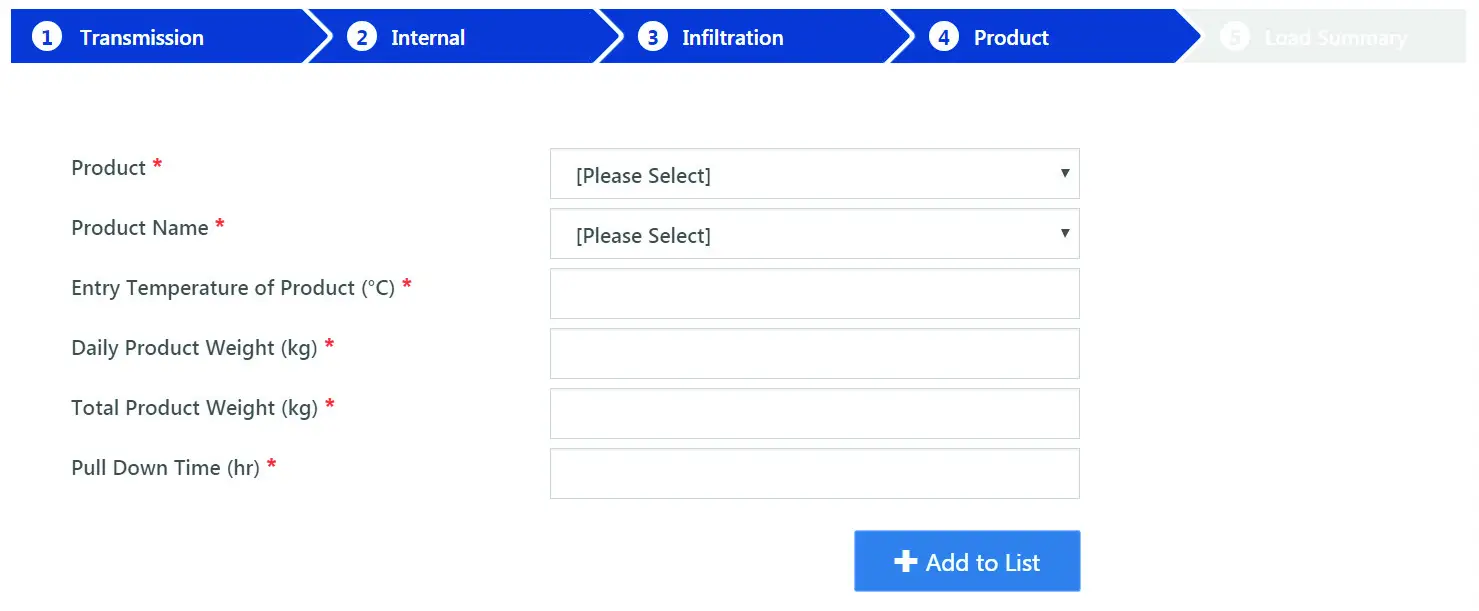
Task: Focus the Entry Temperature of Product field
Action: click(x=814, y=294)
